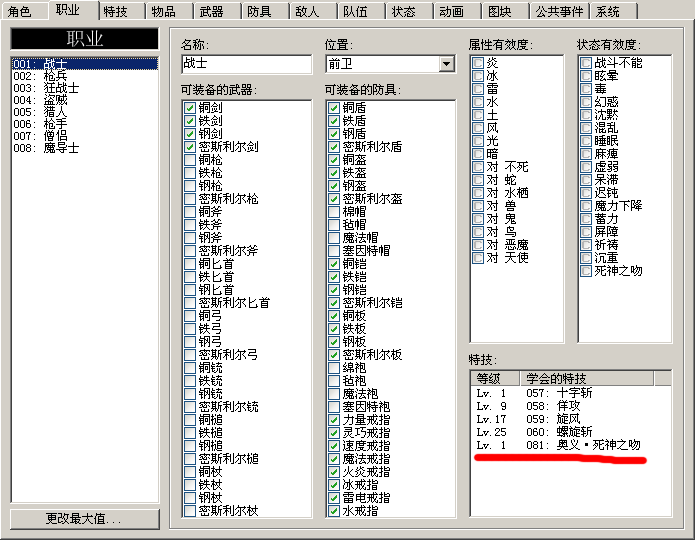Toggle the 雷 element efficiency box

click(478, 89)
